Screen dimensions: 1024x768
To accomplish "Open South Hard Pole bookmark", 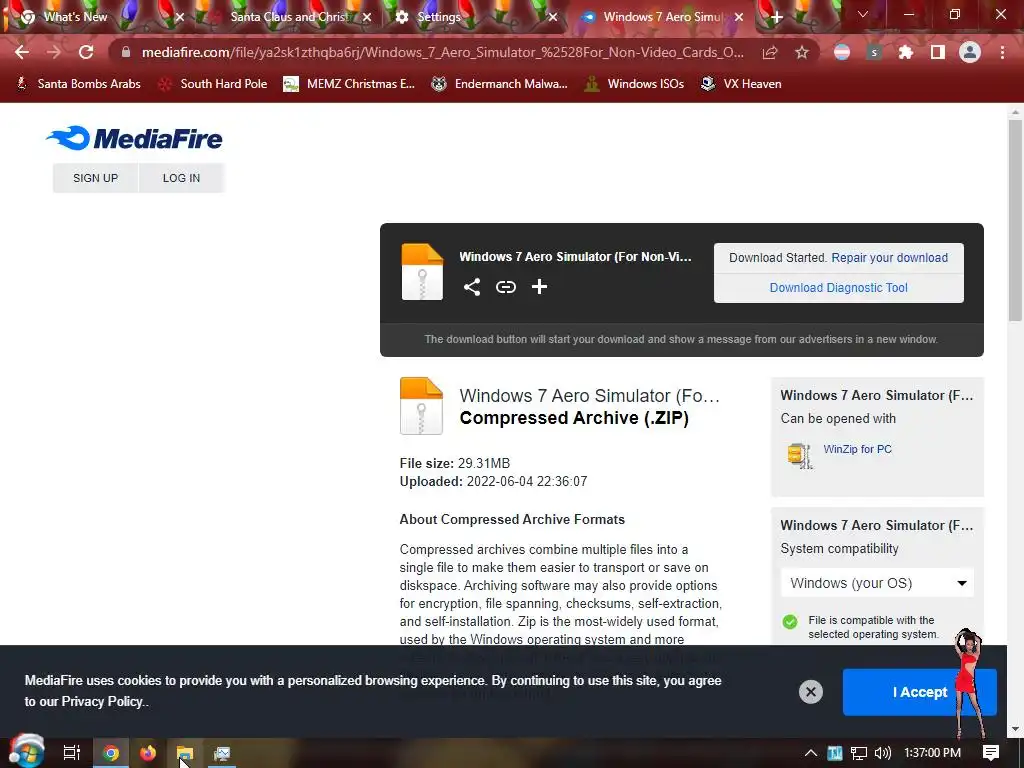I will [214, 84].
